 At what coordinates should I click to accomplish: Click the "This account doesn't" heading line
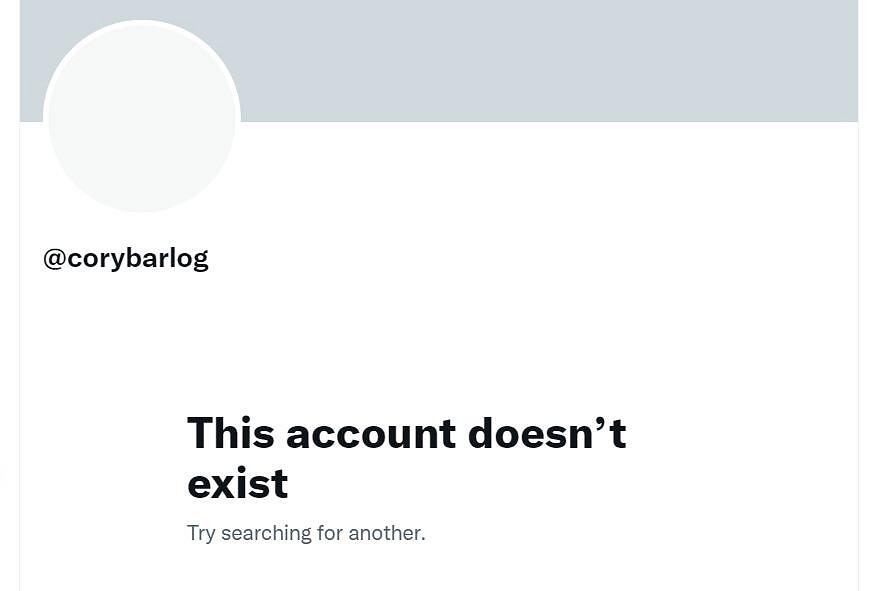point(407,433)
